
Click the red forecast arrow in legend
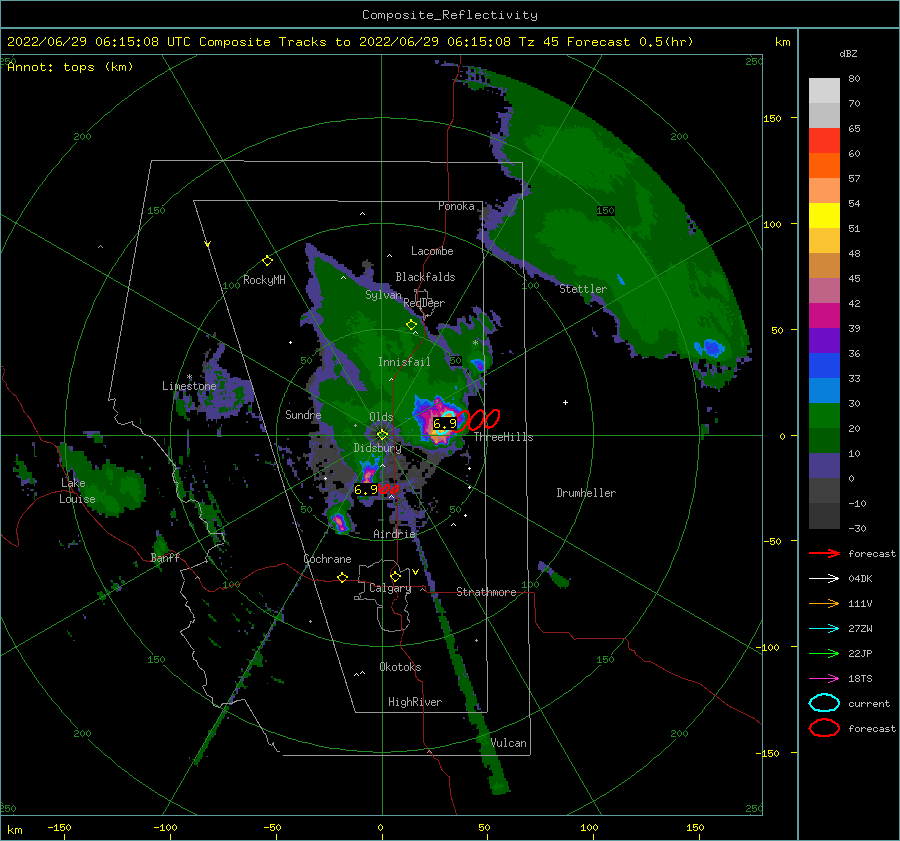pos(824,553)
